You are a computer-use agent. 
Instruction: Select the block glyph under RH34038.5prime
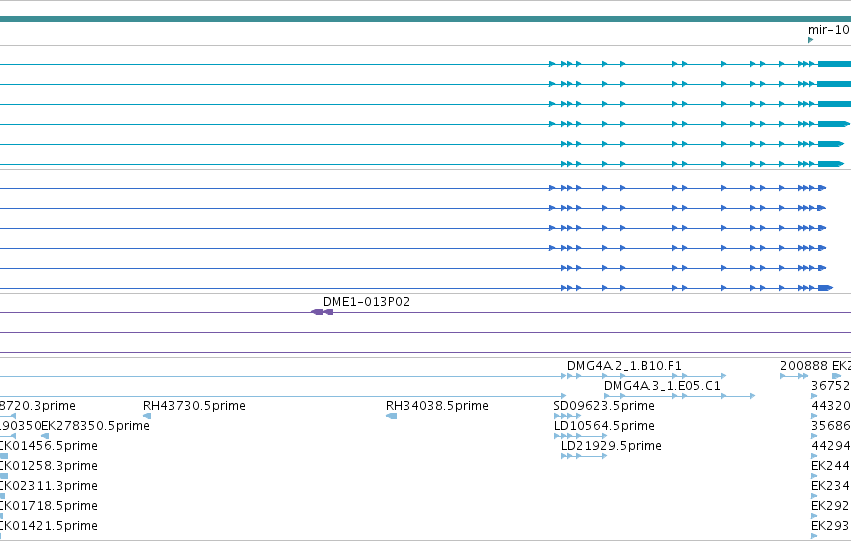coord(391,416)
